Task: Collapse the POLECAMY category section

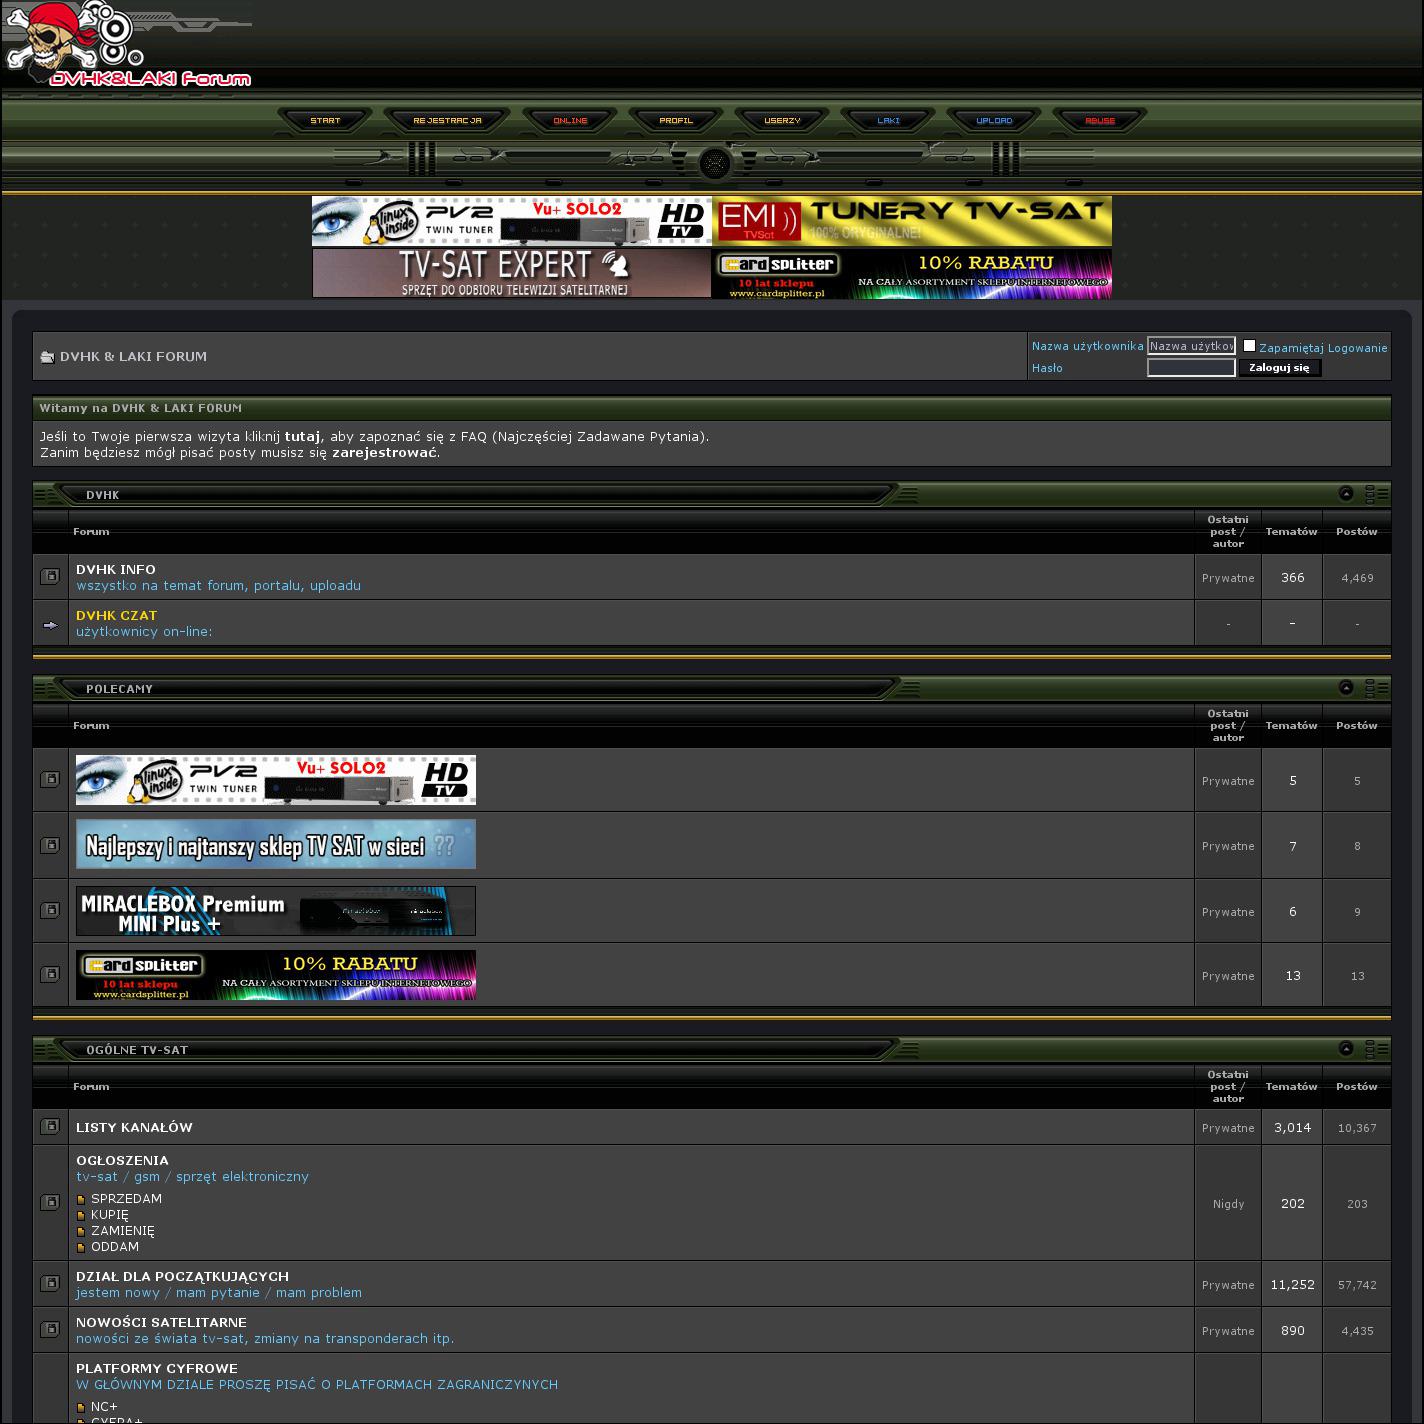Action: [1346, 688]
